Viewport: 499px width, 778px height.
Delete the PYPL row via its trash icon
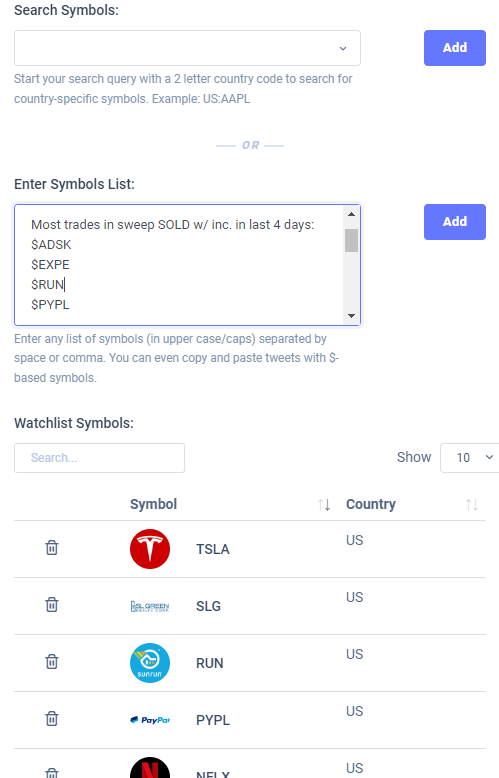click(x=52, y=719)
